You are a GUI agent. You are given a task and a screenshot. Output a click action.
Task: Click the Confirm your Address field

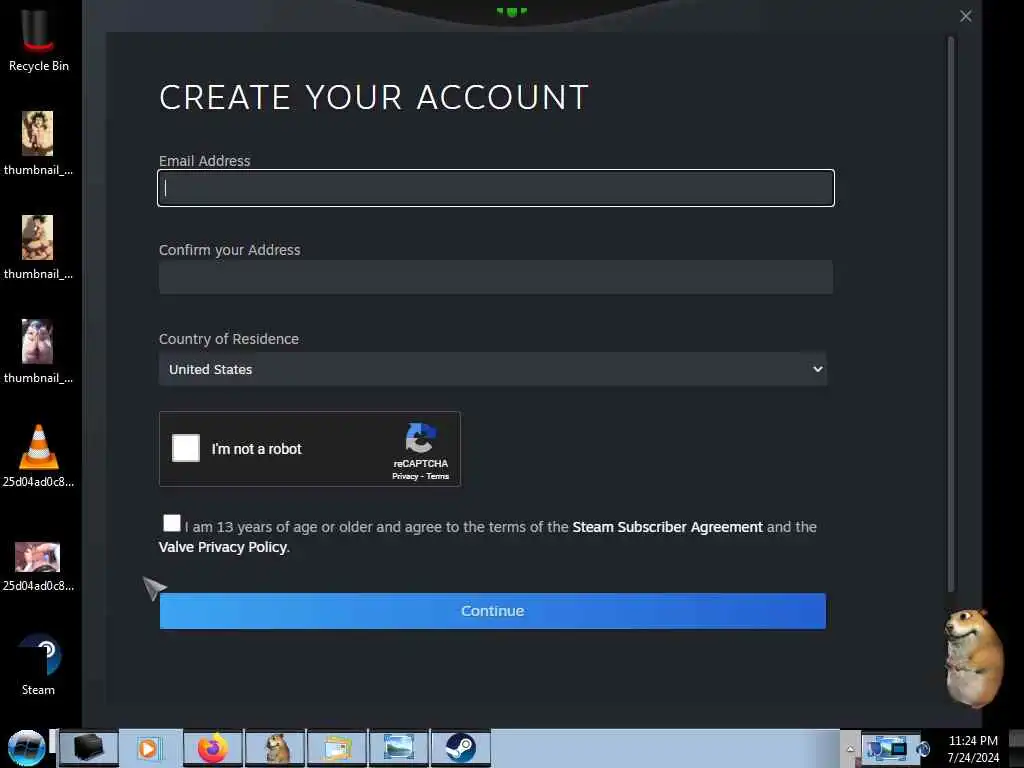coord(496,277)
